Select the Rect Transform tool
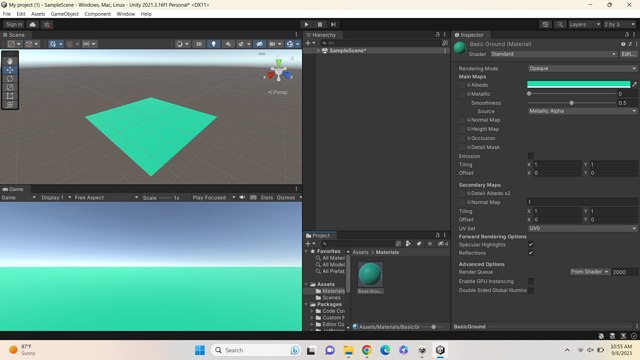 10,96
